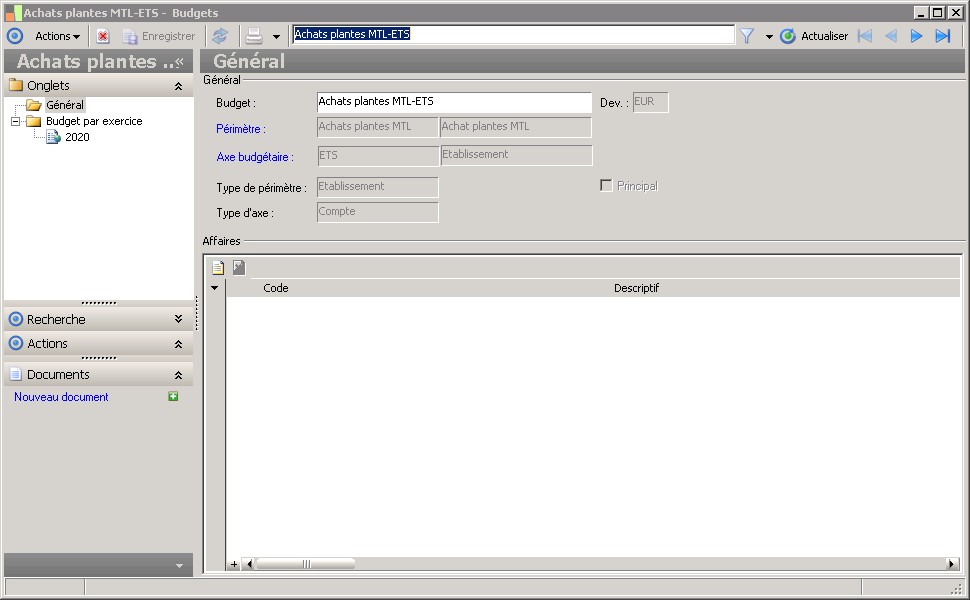Click the Enregistrer save button

click(159, 36)
